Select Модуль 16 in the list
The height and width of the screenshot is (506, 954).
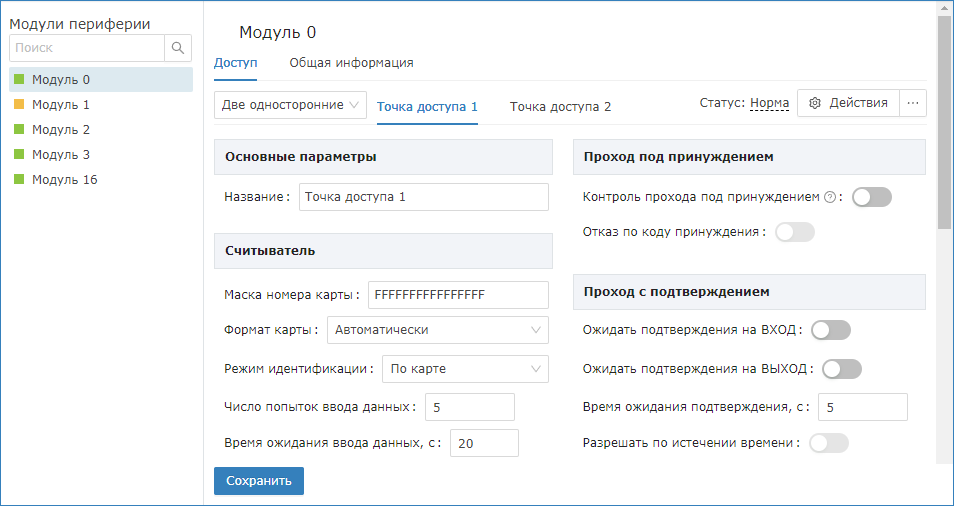pyautogui.click(x=101, y=179)
